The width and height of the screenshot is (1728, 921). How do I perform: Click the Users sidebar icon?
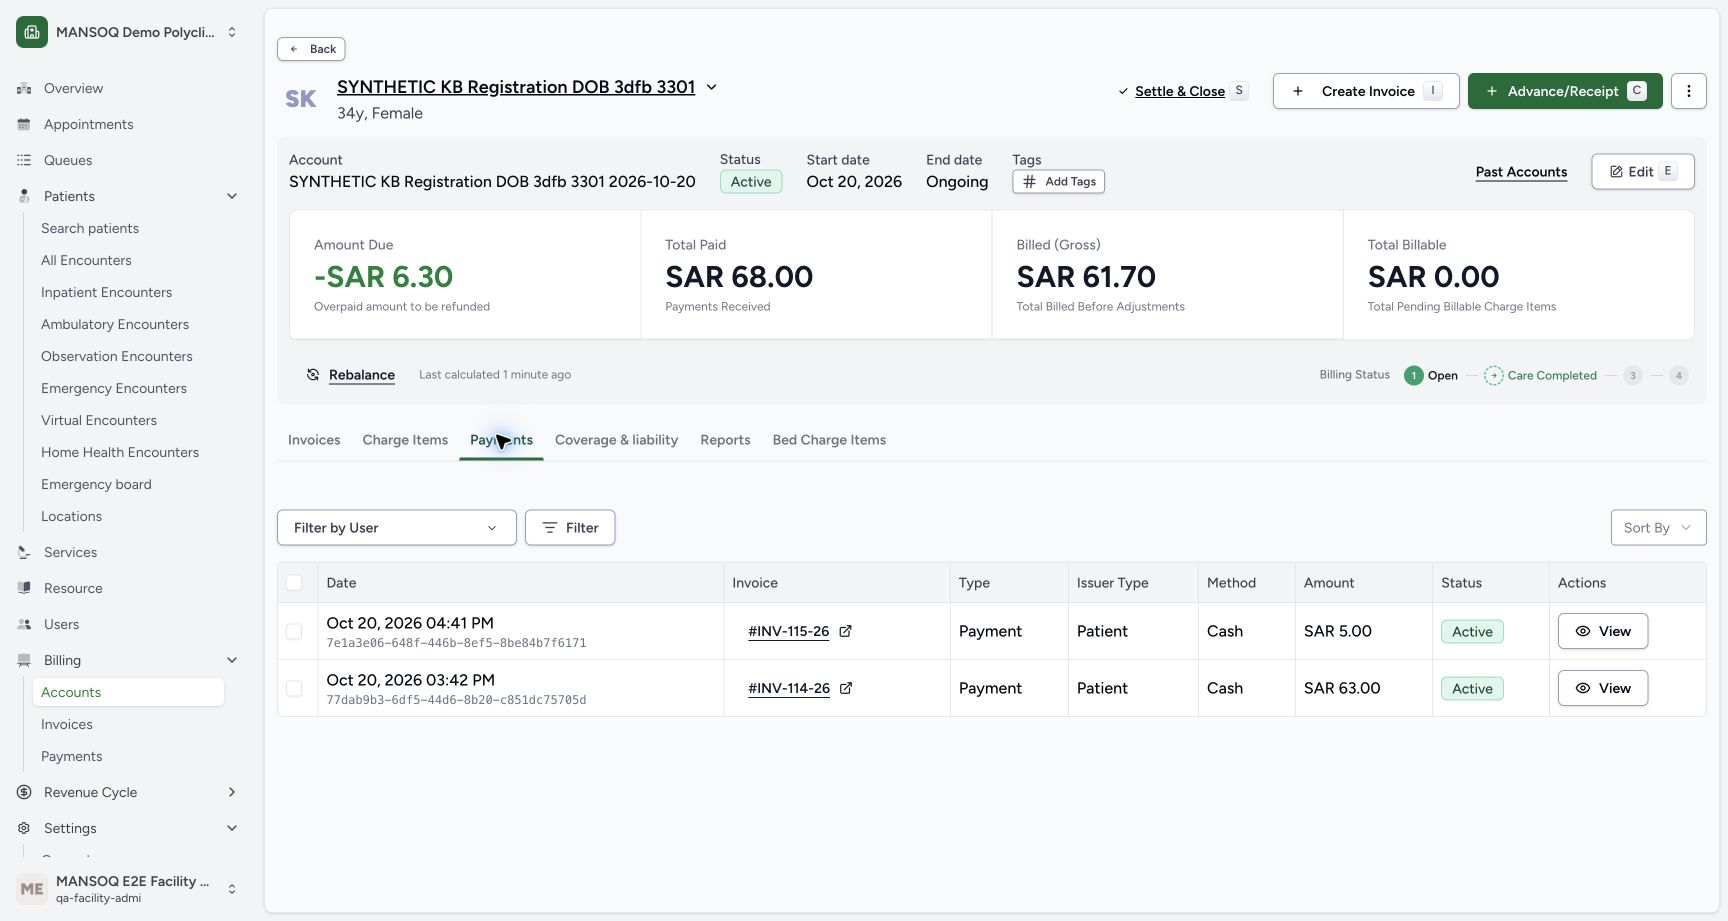[x=24, y=624]
